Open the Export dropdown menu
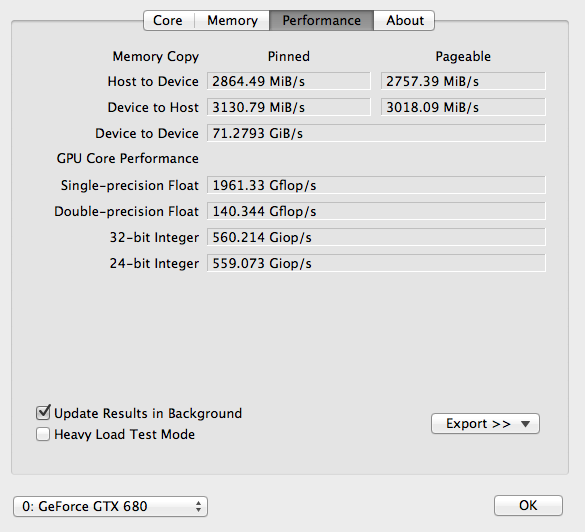 [x=485, y=423]
